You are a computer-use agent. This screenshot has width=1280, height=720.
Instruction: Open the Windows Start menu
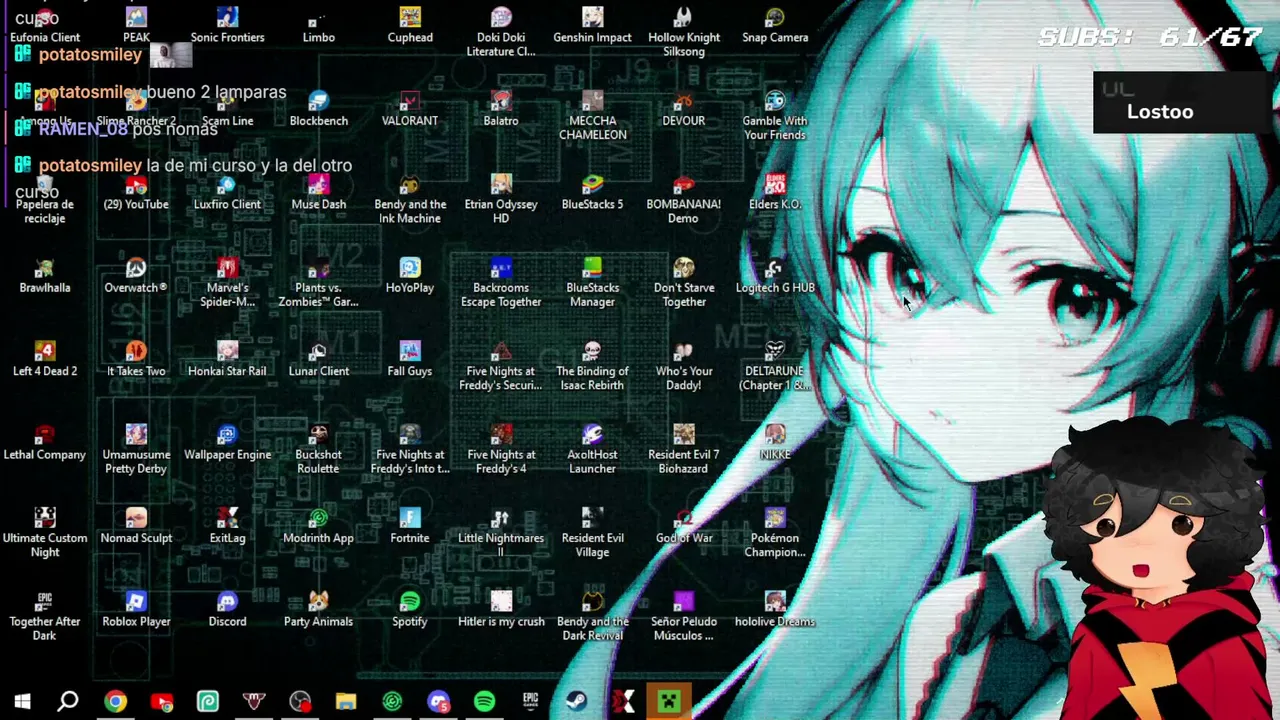tap(22, 701)
